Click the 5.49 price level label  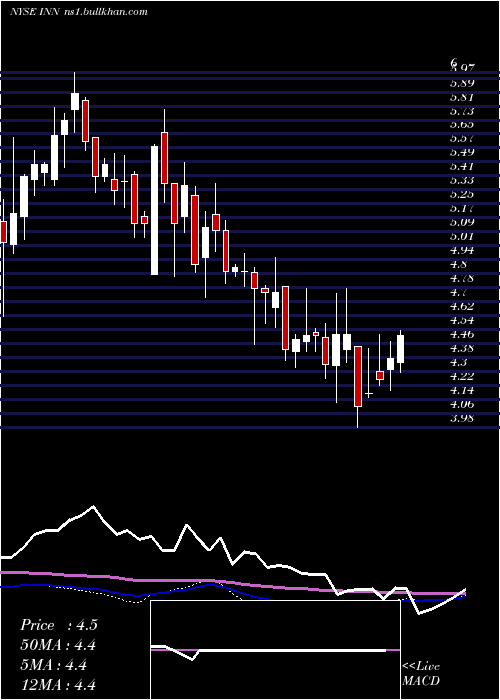[462, 153]
